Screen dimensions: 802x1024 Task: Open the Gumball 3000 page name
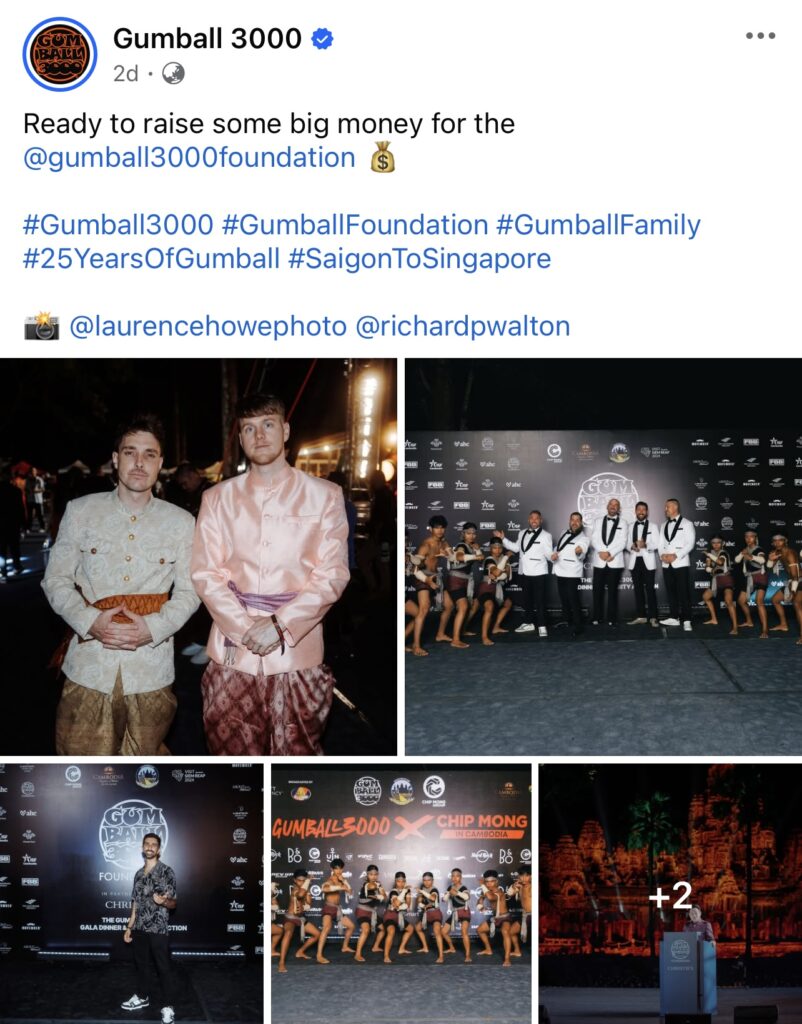(207, 39)
